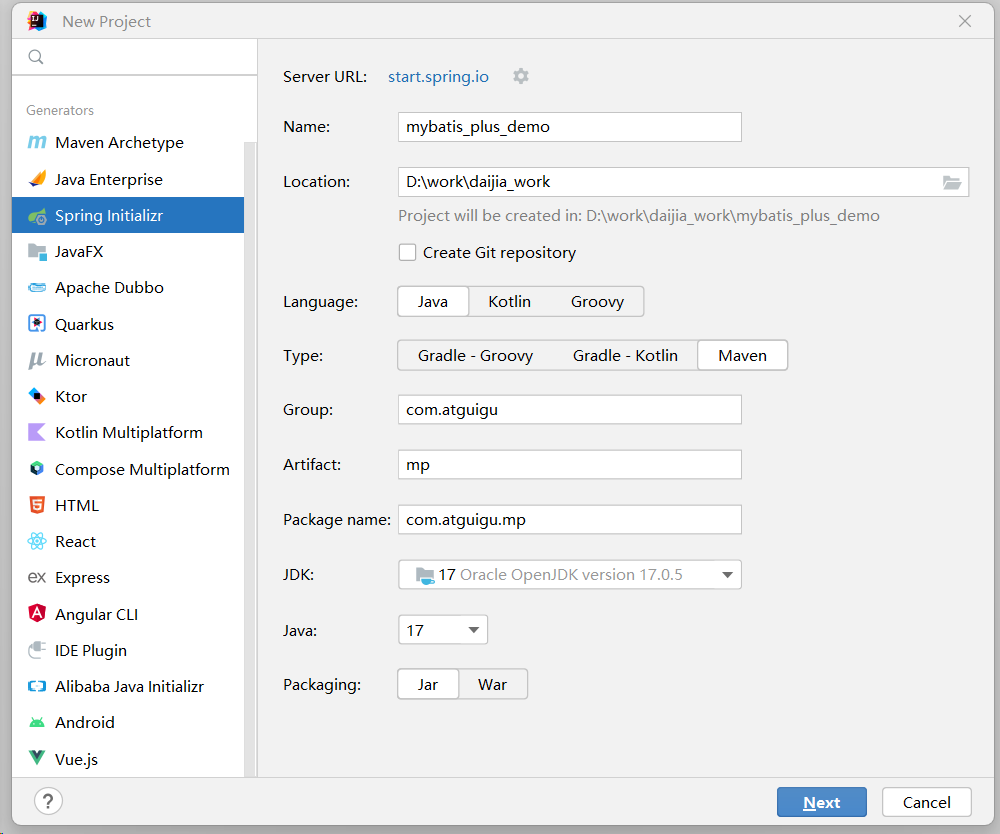The image size is (1000, 834).
Task: Close the New Project dialog
Action: point(965,21)
